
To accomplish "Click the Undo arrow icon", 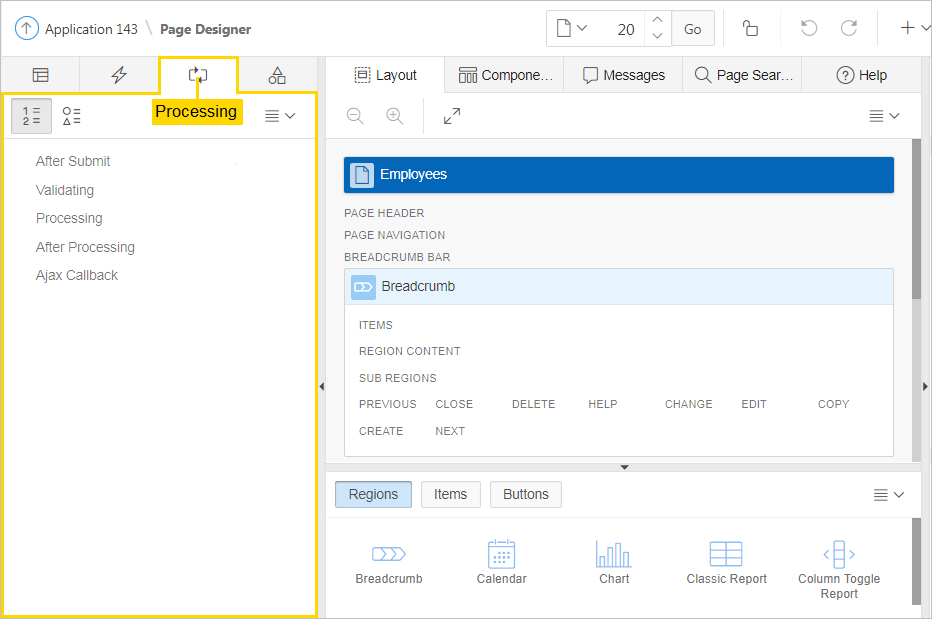I will (x=809, y=29).
